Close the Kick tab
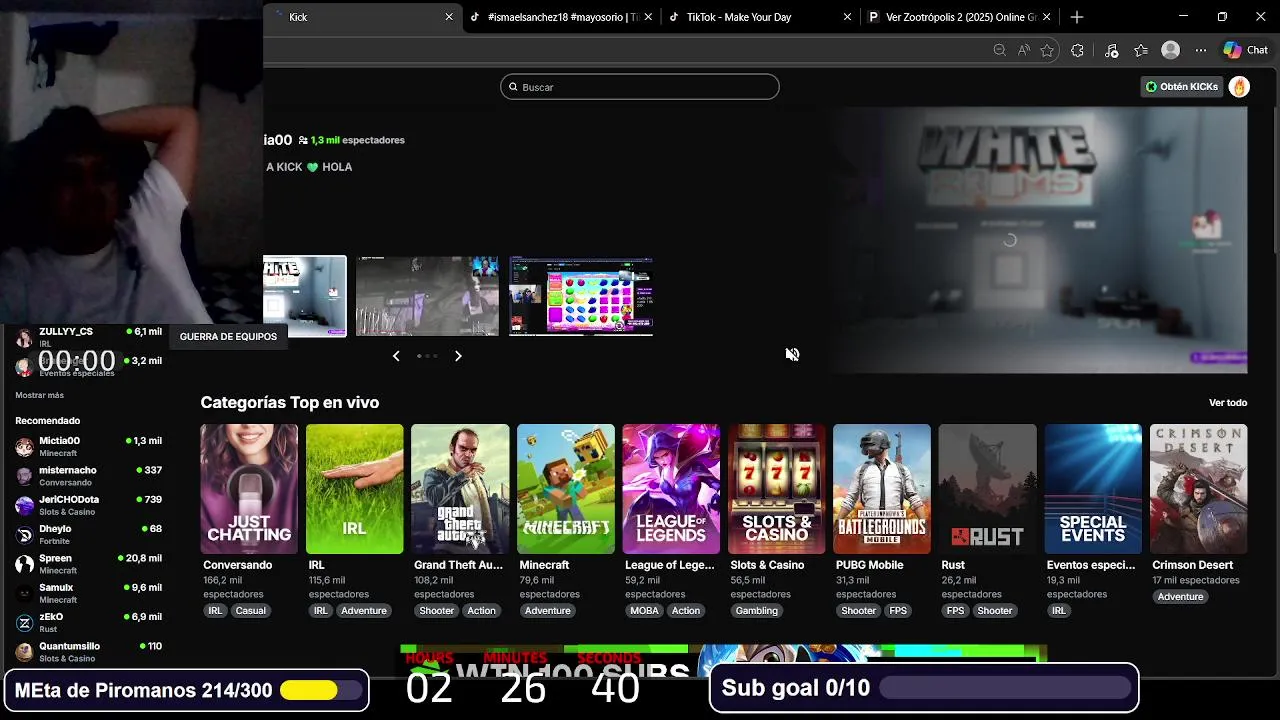The width and height of the screenshot is (1280, 720). 449,17
